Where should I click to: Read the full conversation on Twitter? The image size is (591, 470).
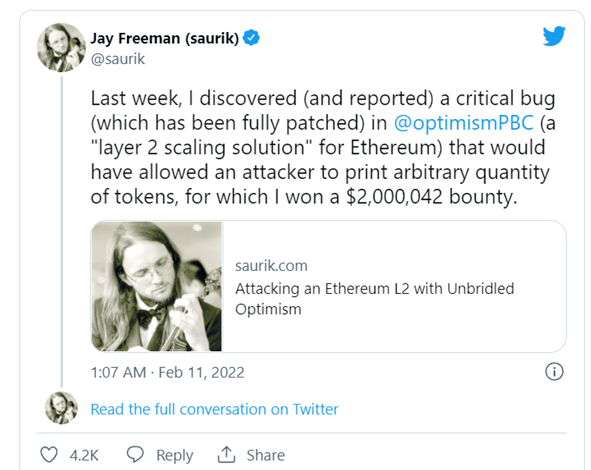click(x=214, y=409)
